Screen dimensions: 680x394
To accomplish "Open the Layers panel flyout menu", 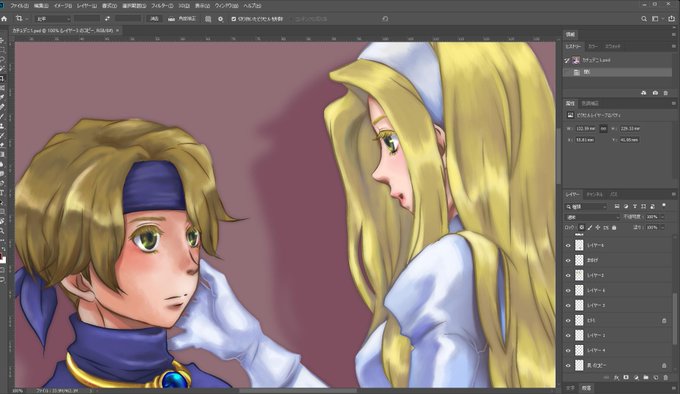I will coord(674,194).
